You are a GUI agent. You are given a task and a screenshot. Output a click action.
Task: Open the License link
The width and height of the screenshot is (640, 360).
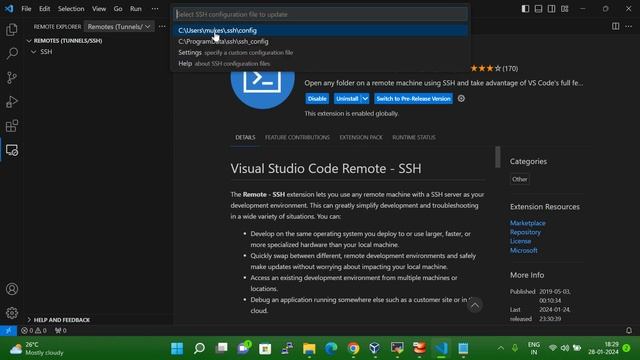pyautogui.click(x=520, y=241)
